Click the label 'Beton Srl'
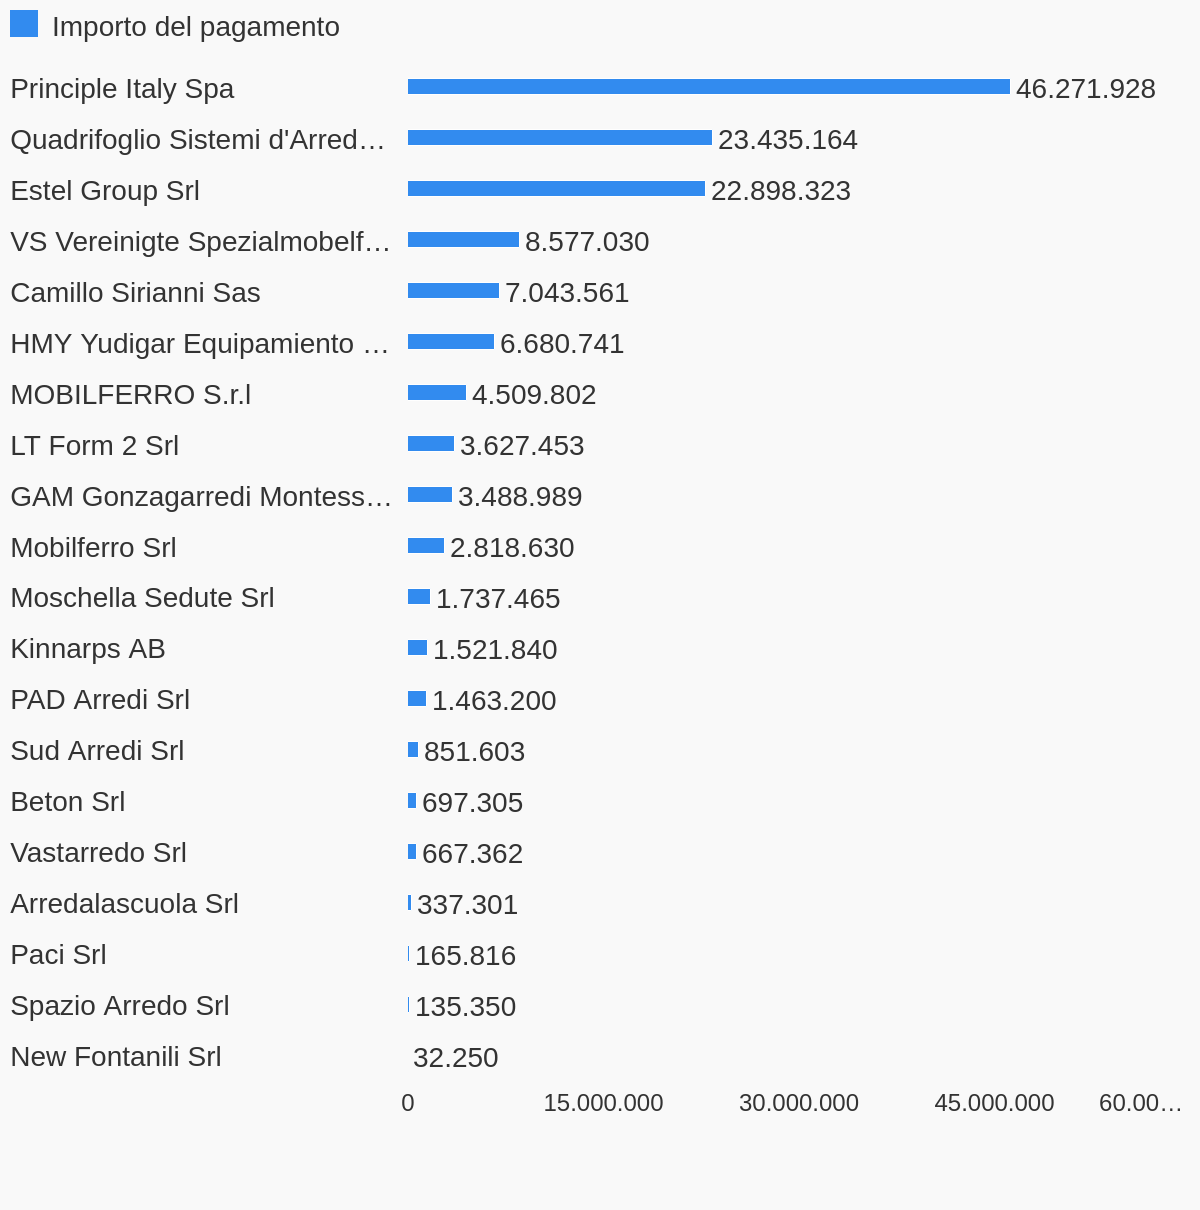This screenshot has width=1200, height=1210. 68,802
